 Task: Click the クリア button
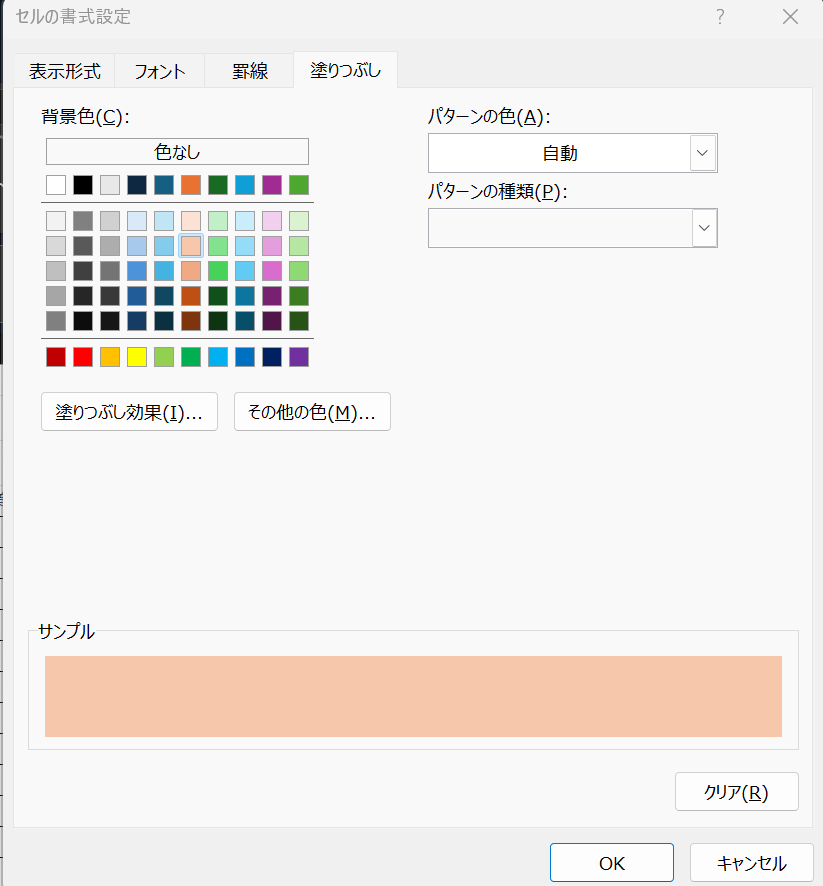pyautogui.click(x=737, y=792)
